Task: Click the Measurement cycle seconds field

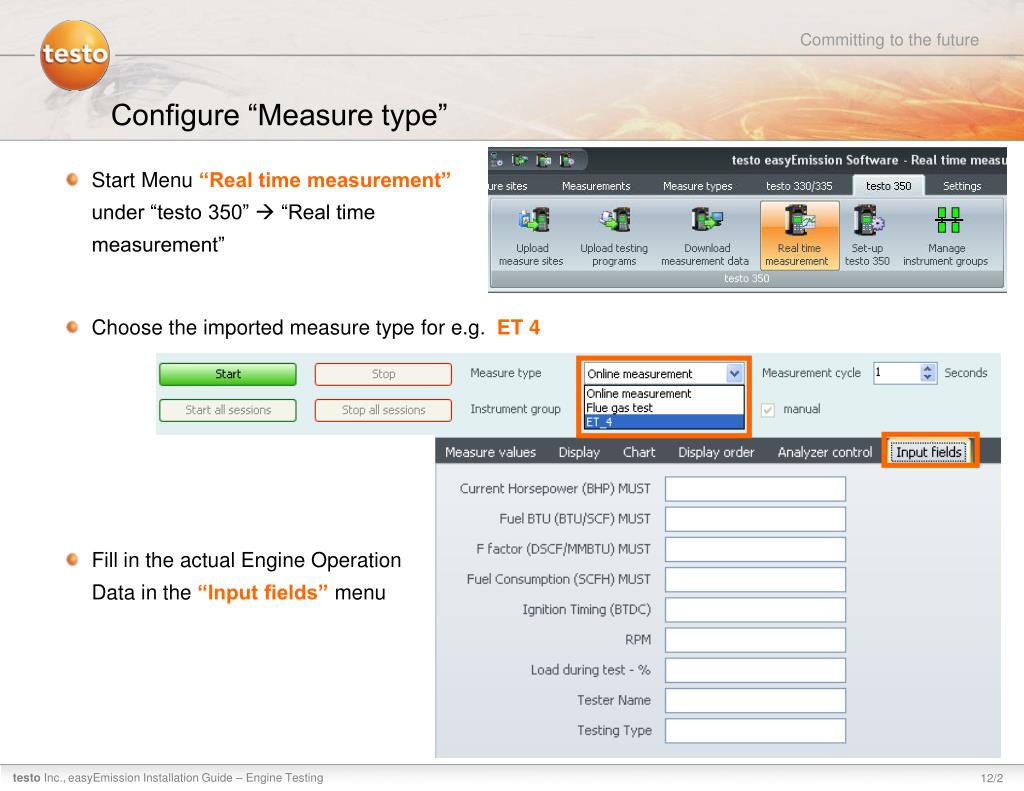Action: (897, 373)
